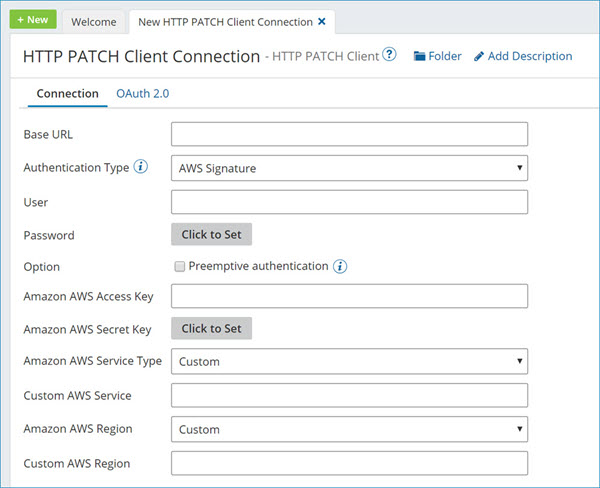This screenshot has width=600, height=488.
Task: Click the Custom AWS Service field
Action: click(349, 395)
